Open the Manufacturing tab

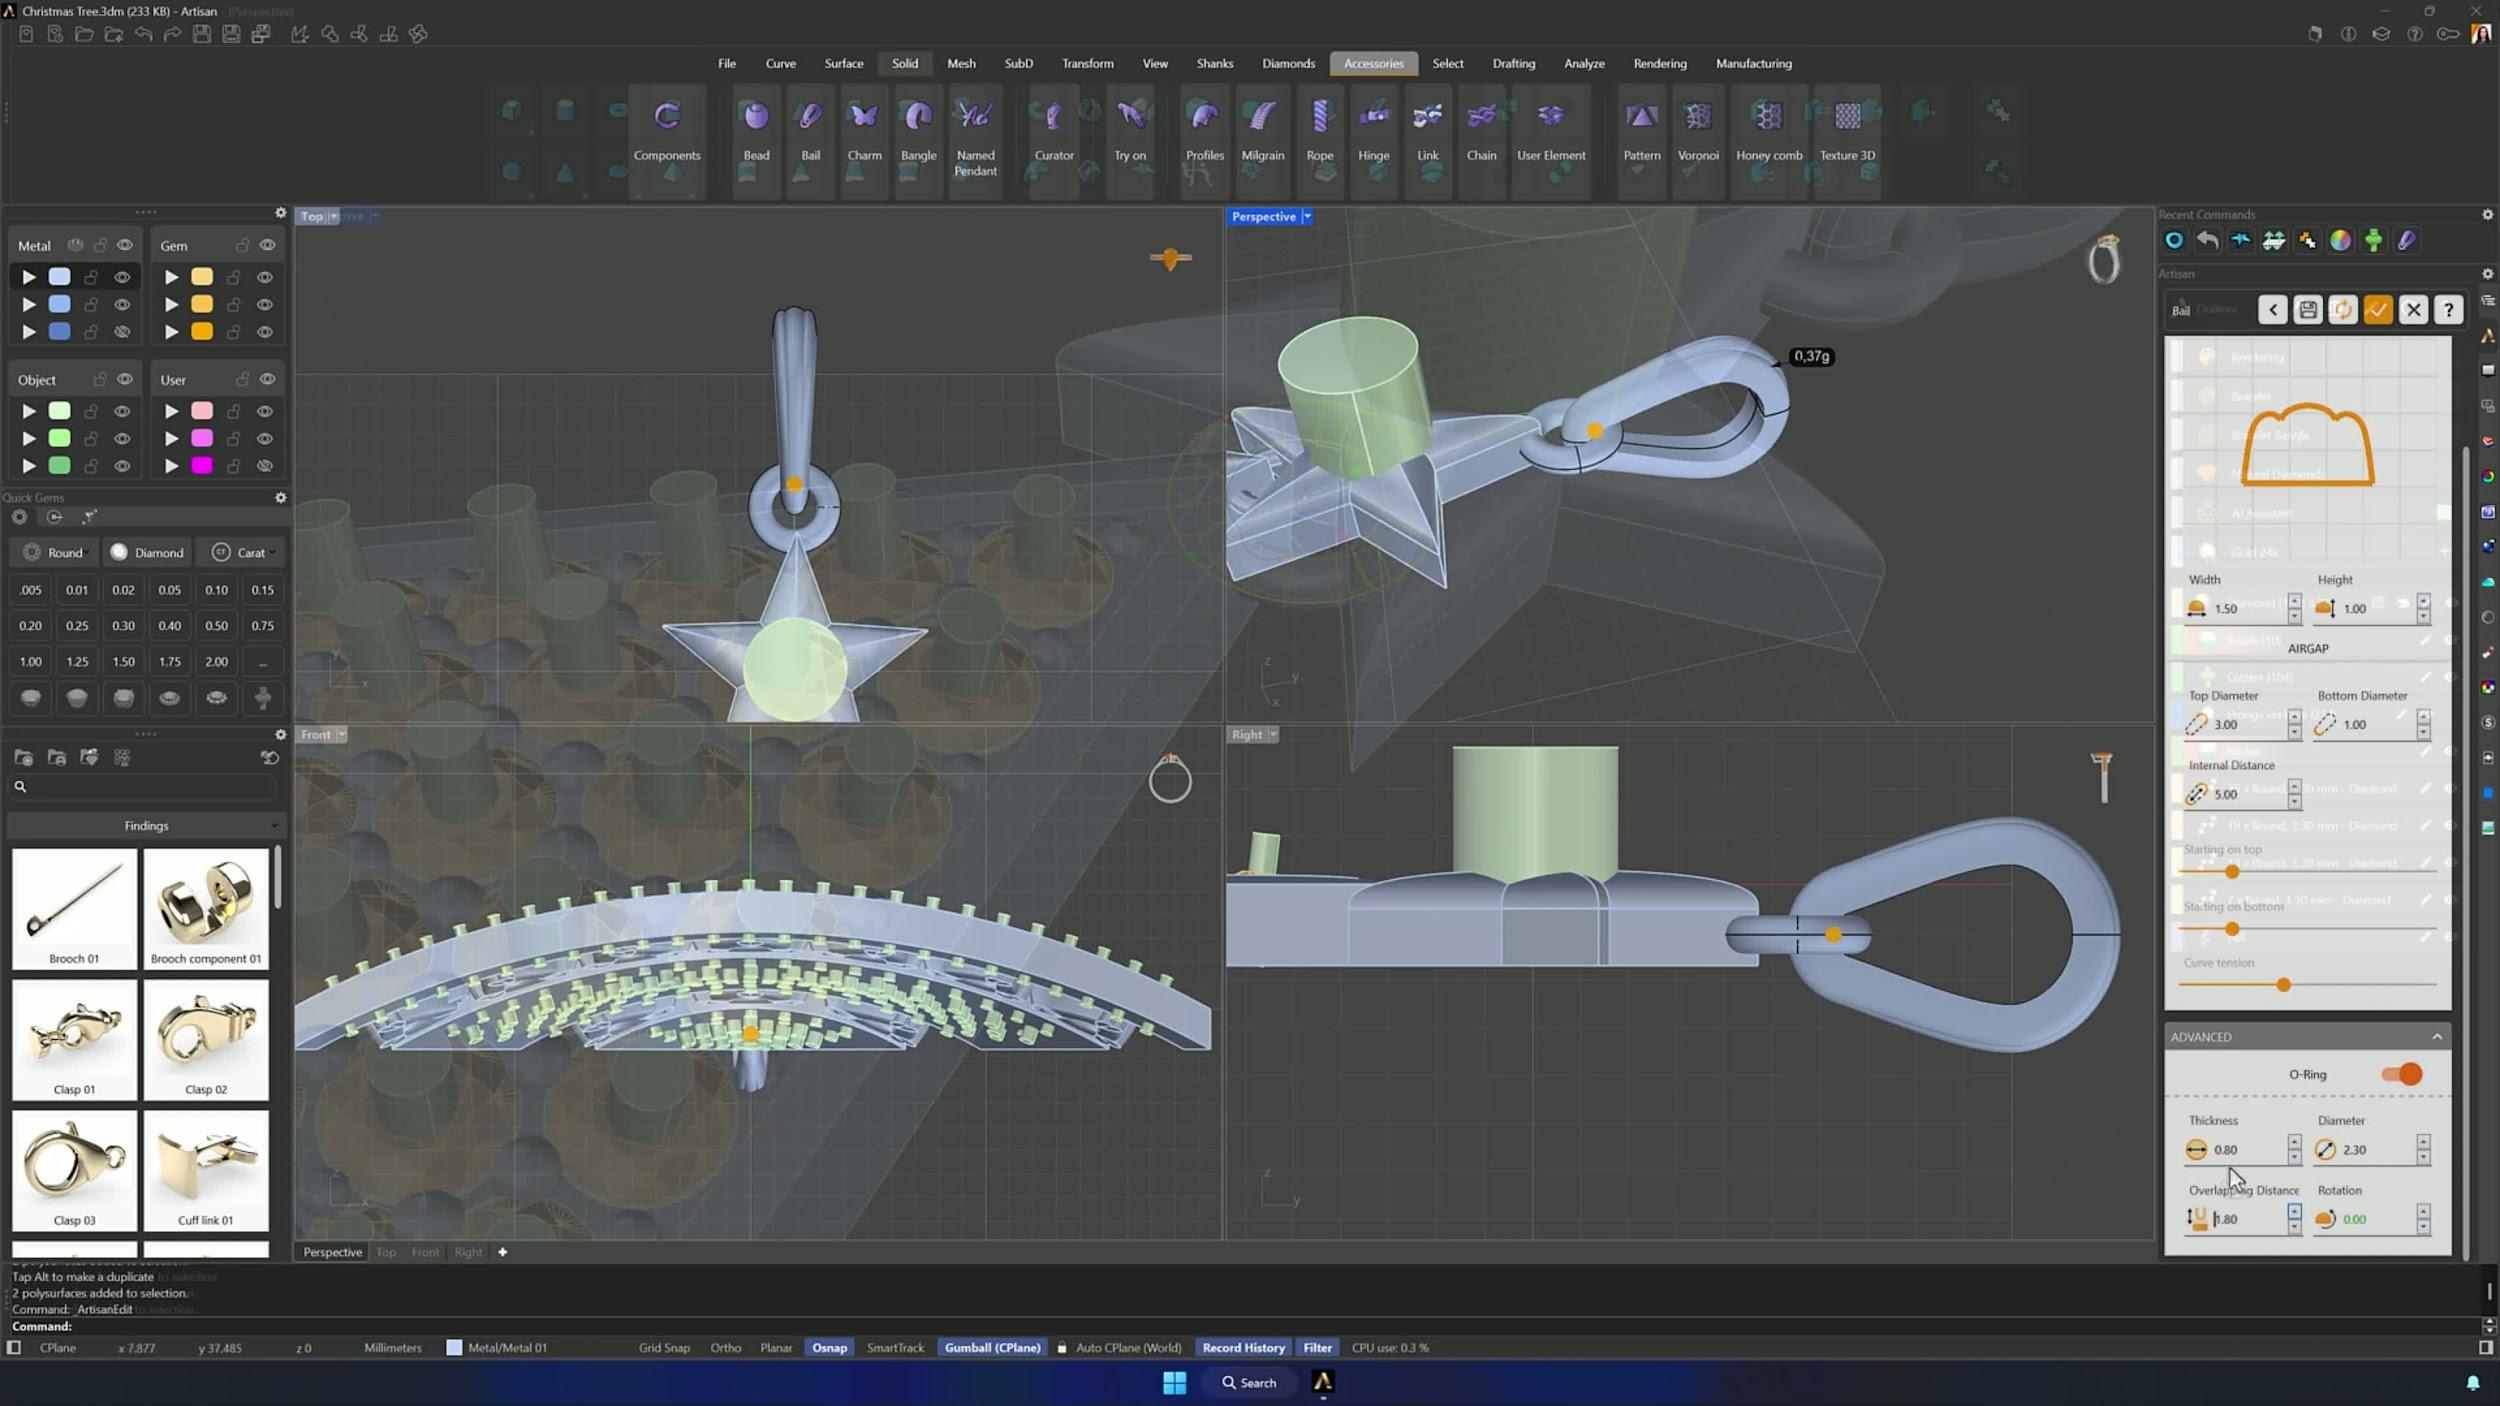tap(1753, 63)
